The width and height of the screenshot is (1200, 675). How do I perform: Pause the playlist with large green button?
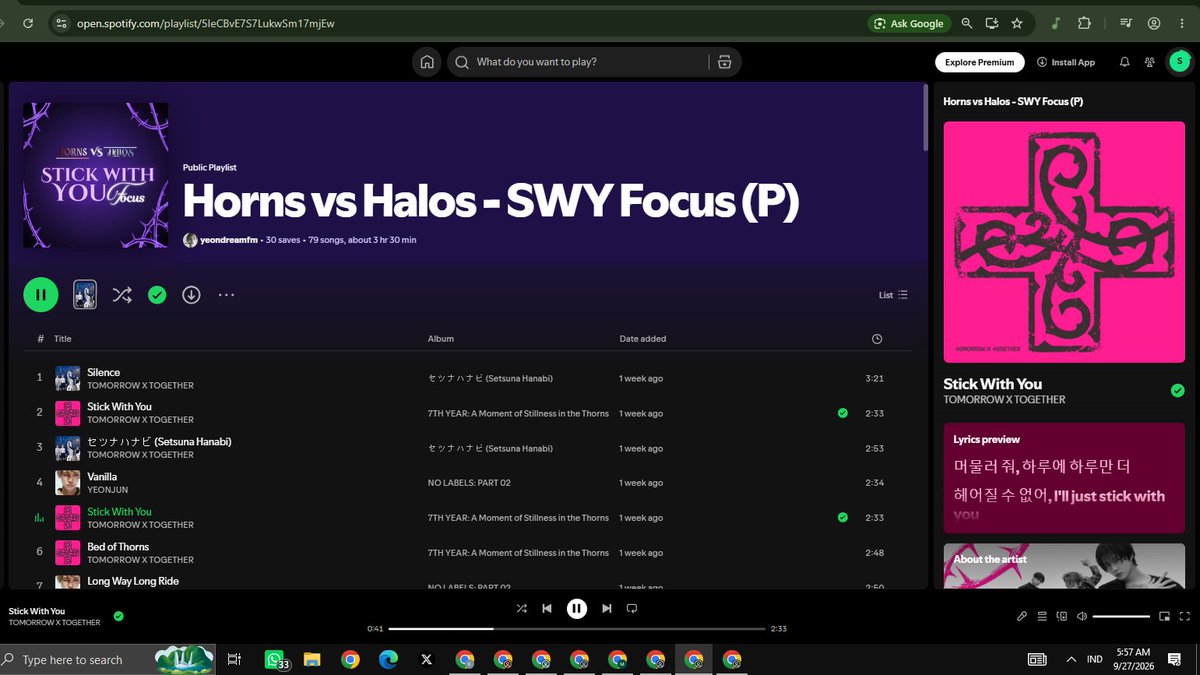pos(41,295)
